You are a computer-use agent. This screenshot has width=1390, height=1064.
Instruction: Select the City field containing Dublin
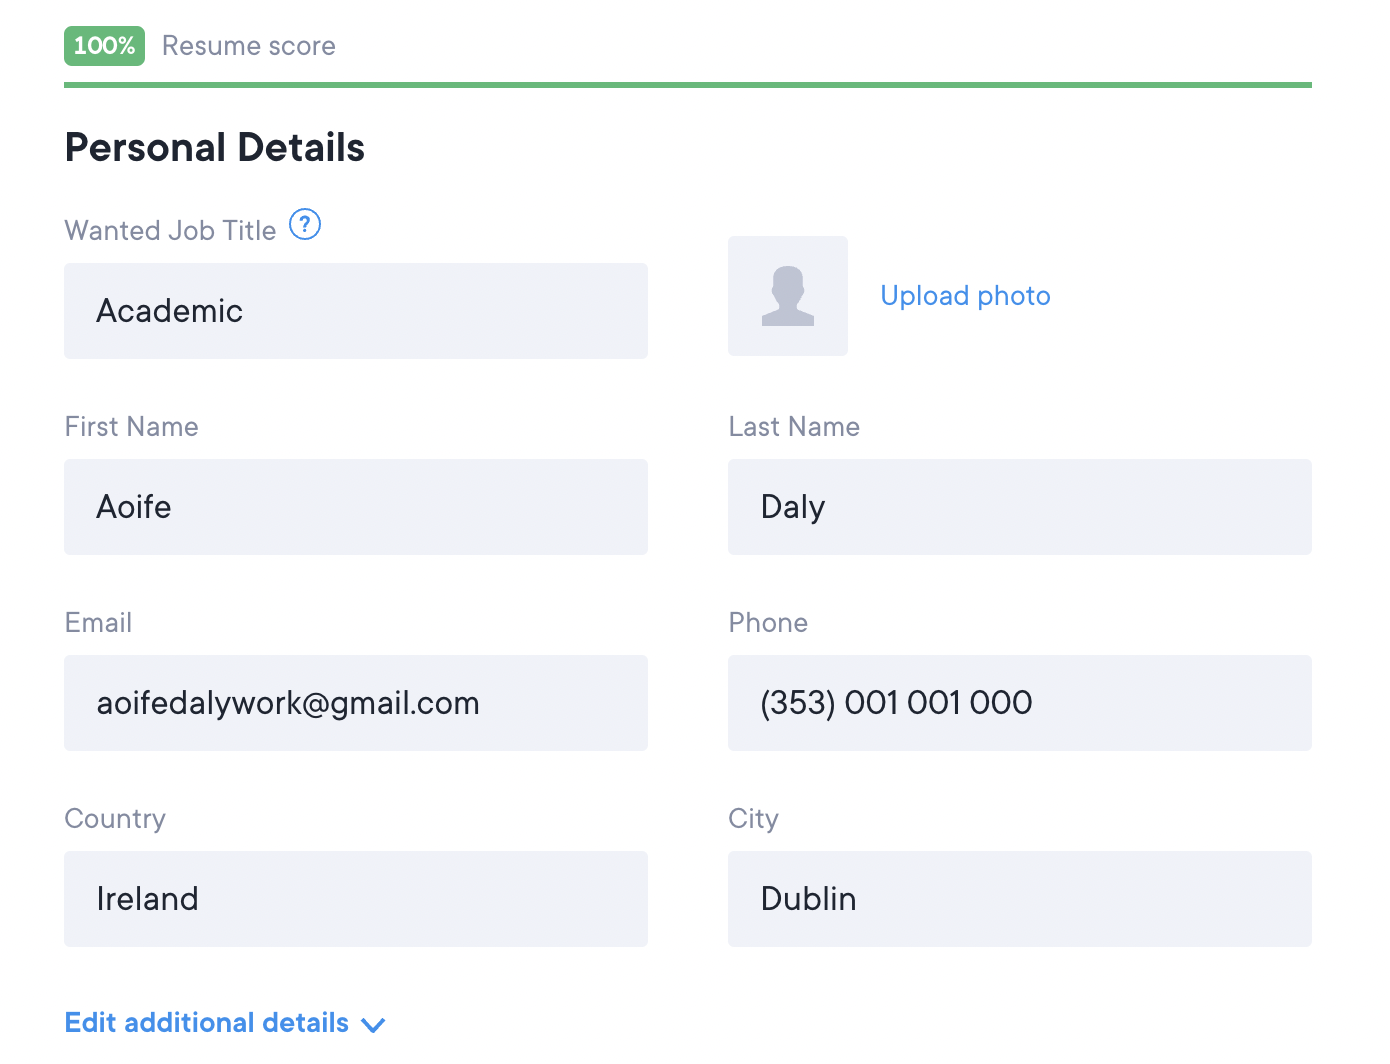pos(1020,899)
